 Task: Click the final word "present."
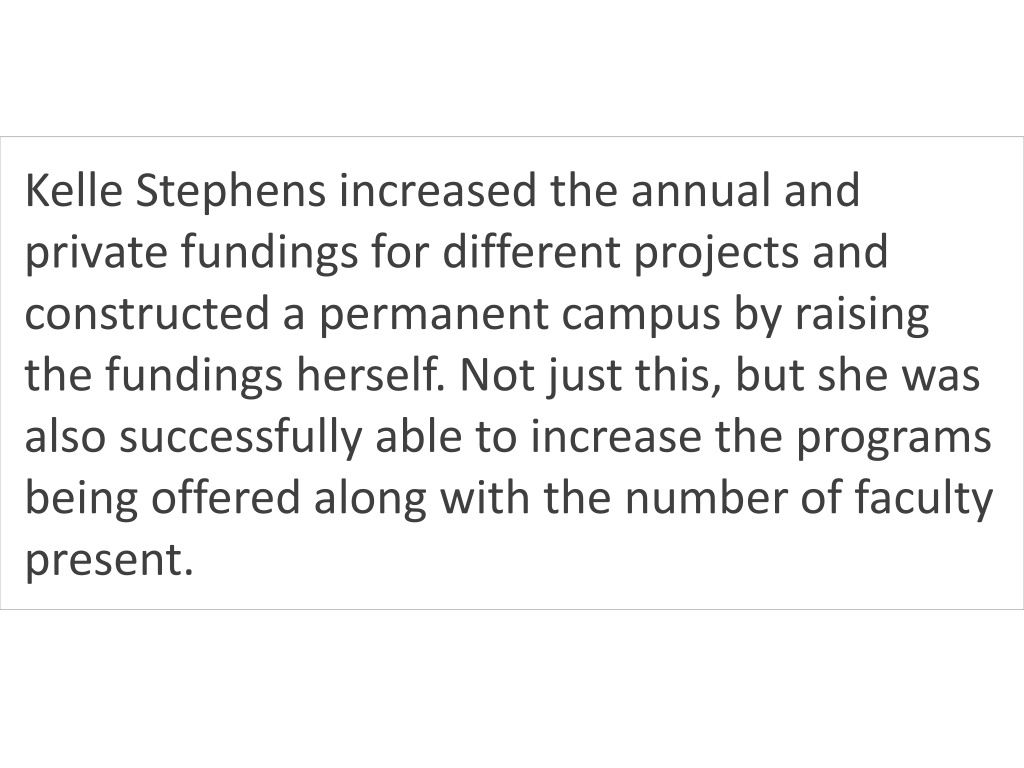tap(109, 562)
